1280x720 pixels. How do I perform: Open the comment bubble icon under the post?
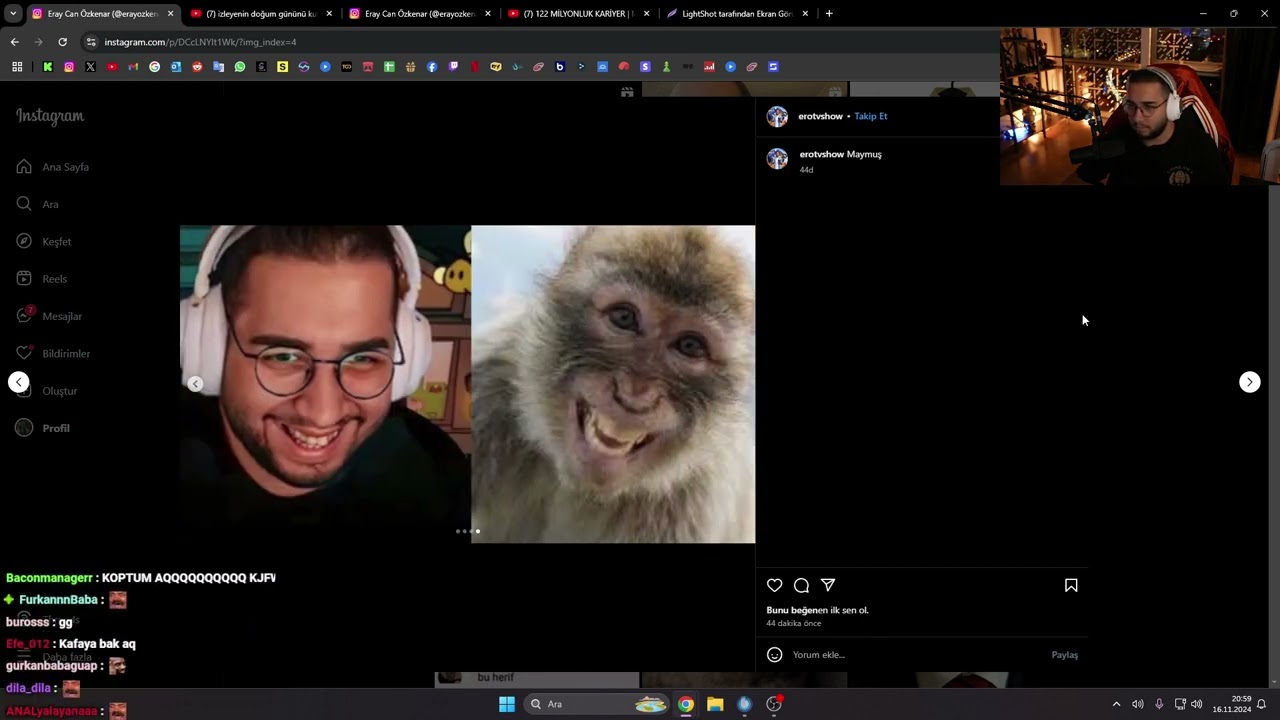(801, 585)
